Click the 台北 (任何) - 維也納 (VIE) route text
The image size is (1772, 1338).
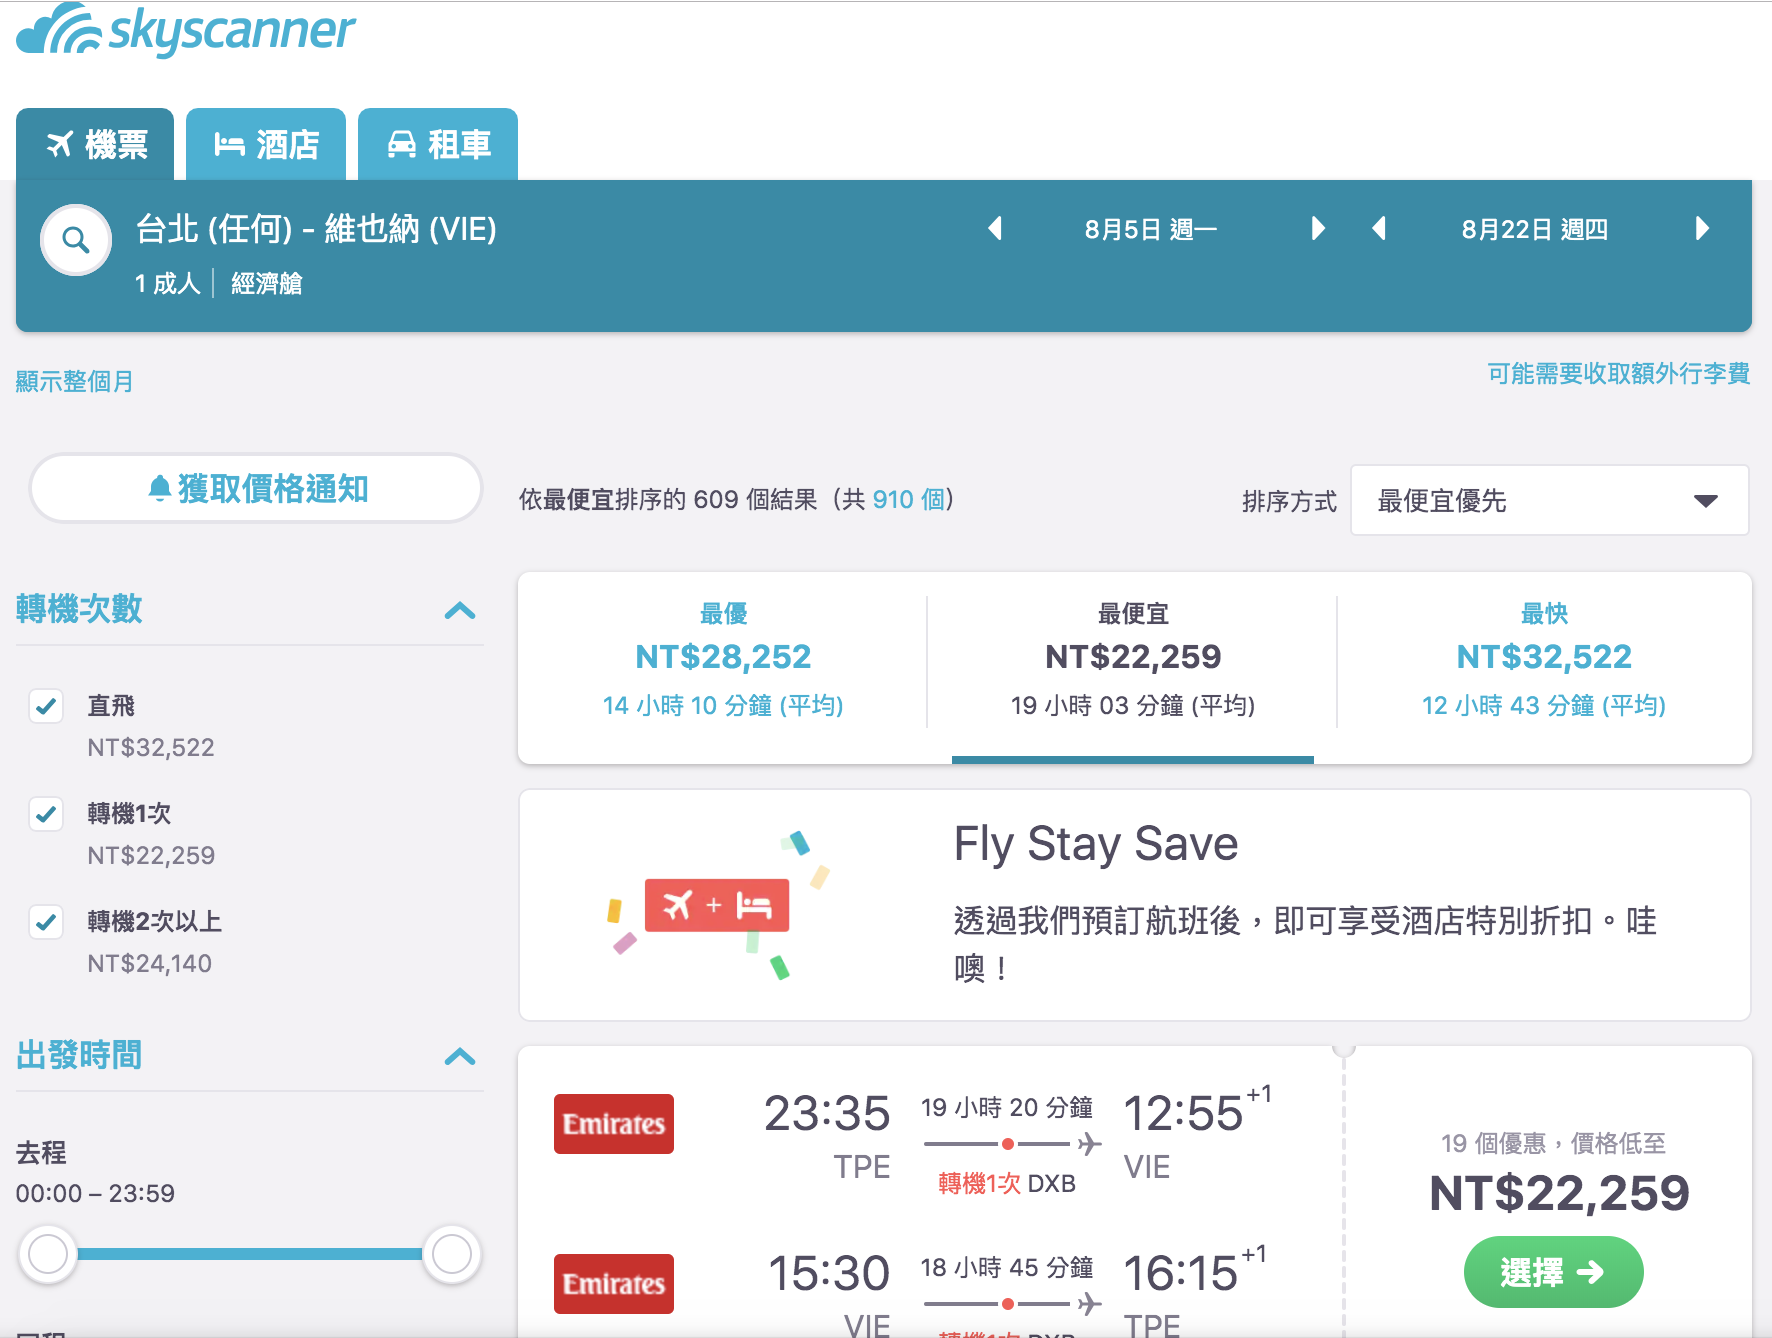click(x=316, y=229)
